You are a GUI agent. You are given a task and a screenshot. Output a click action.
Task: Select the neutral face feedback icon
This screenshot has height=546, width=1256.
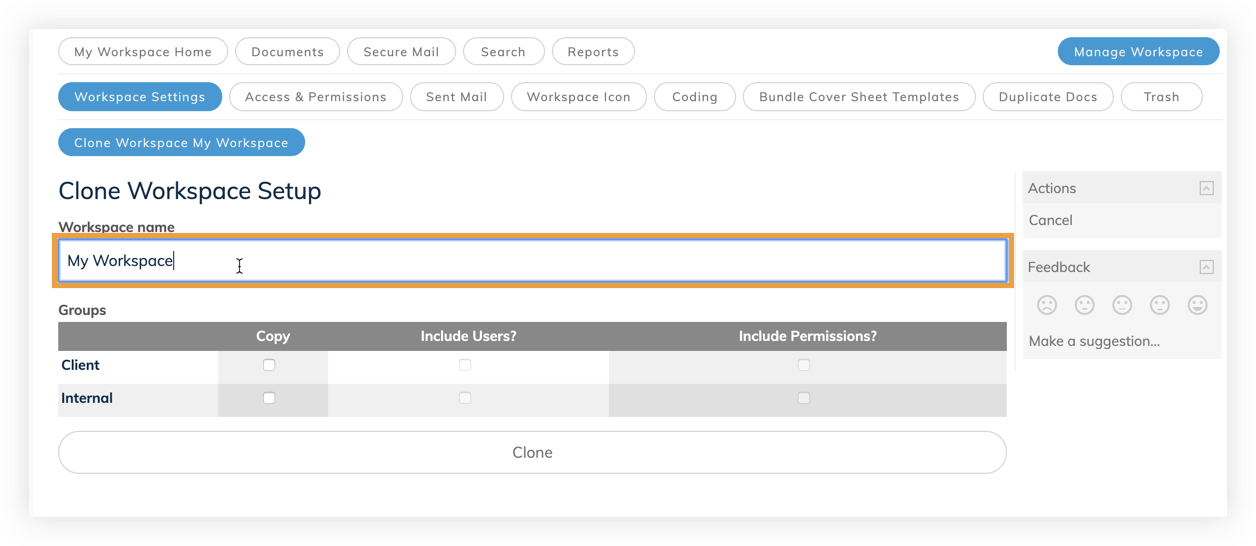pos(1122,305)
